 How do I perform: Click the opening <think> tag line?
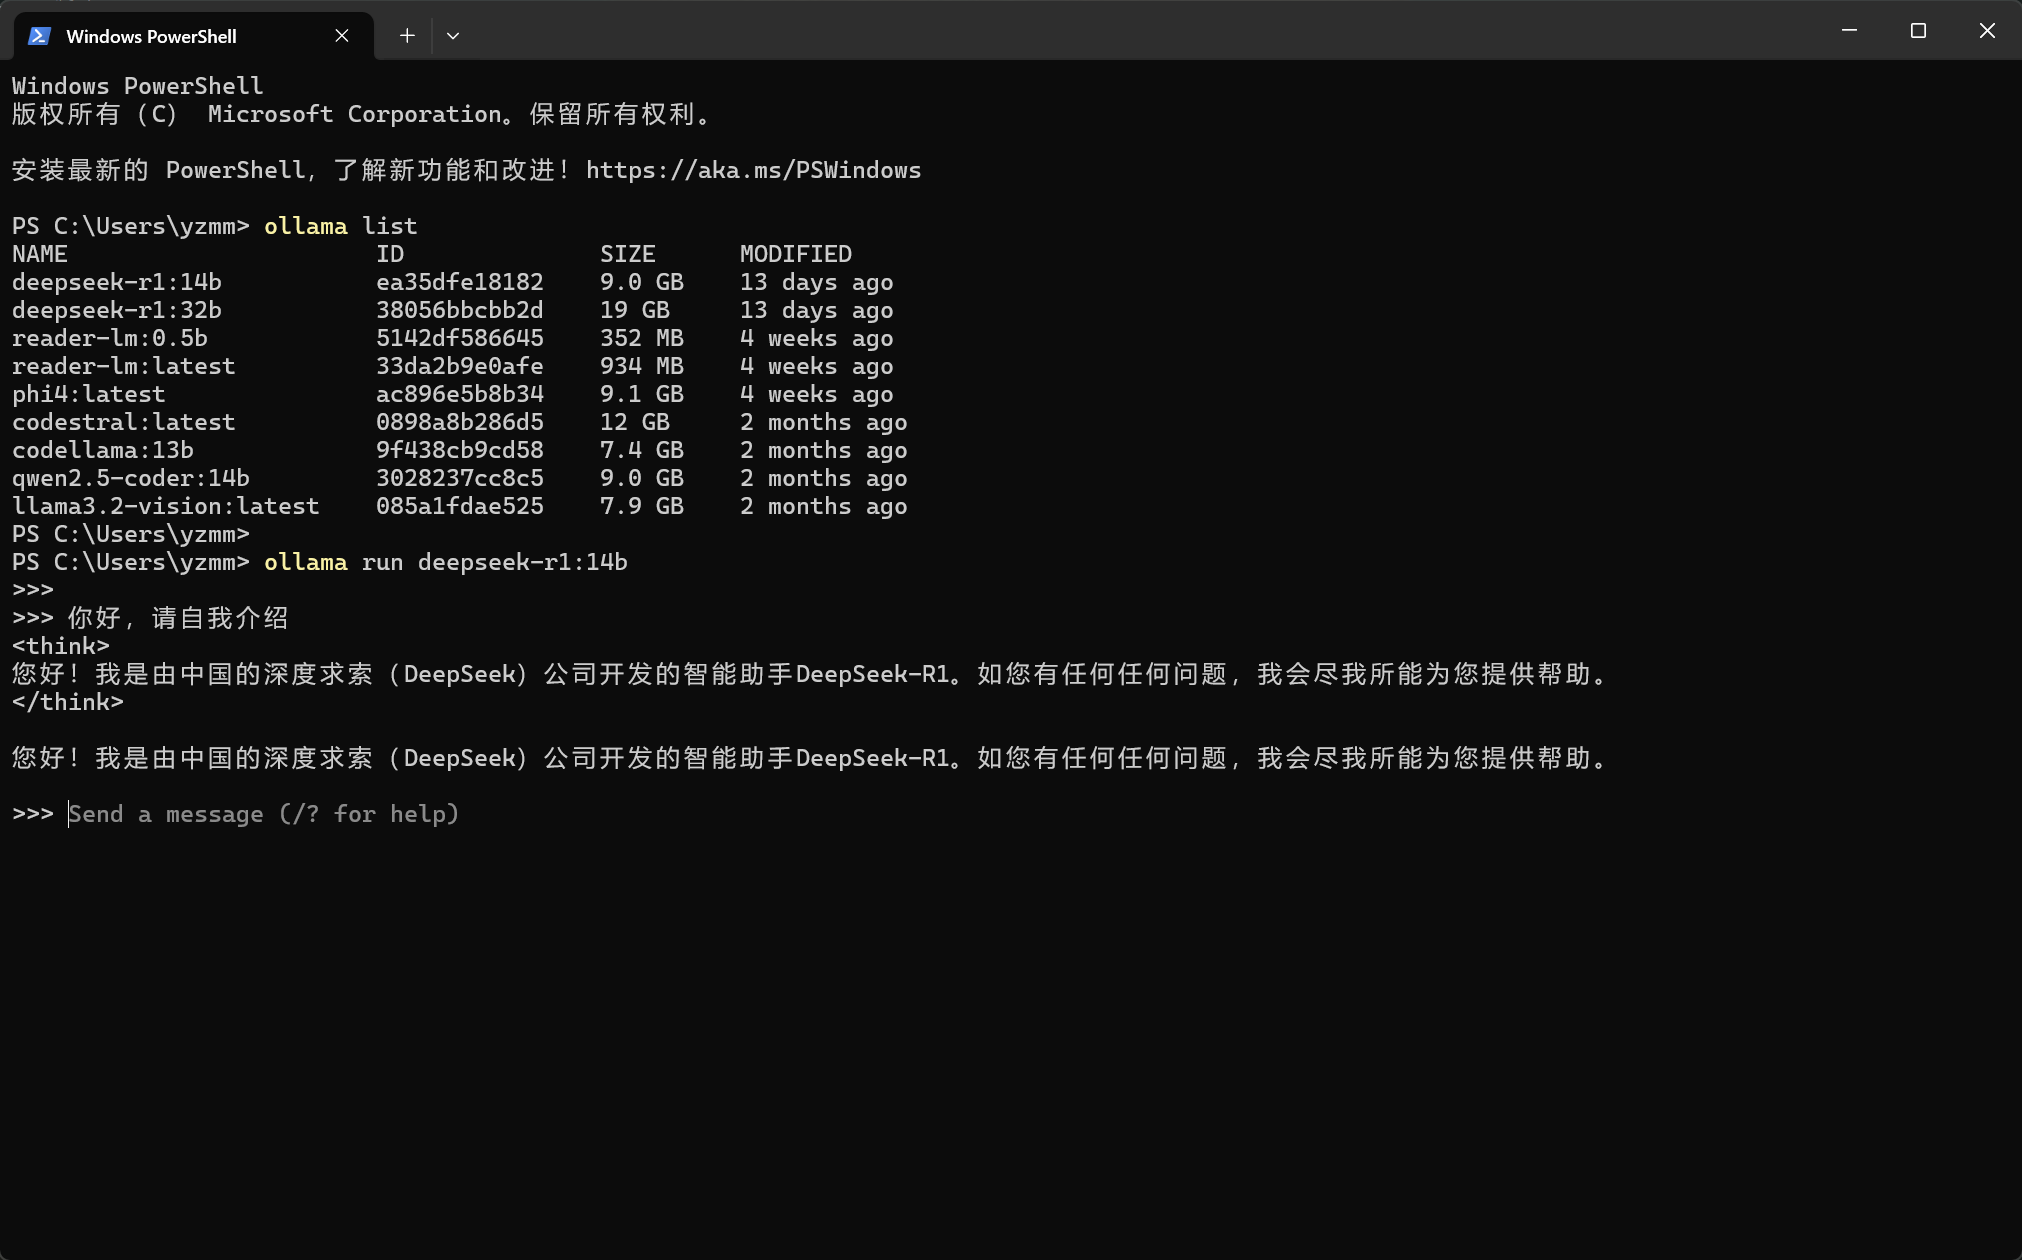click(x=61, y=646)
